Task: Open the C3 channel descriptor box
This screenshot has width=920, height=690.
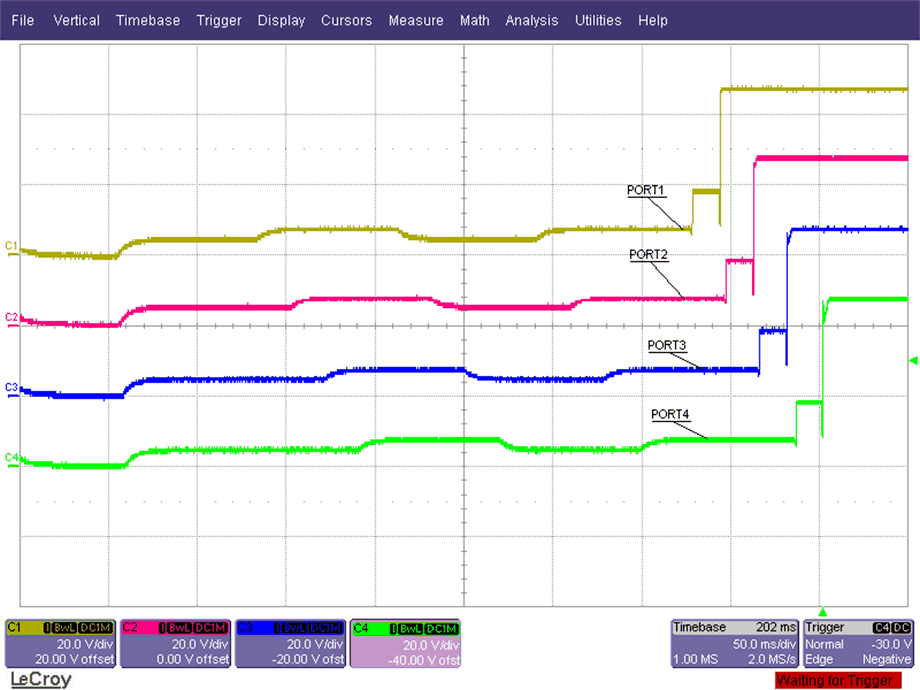Action: click(x=290, y=643)
